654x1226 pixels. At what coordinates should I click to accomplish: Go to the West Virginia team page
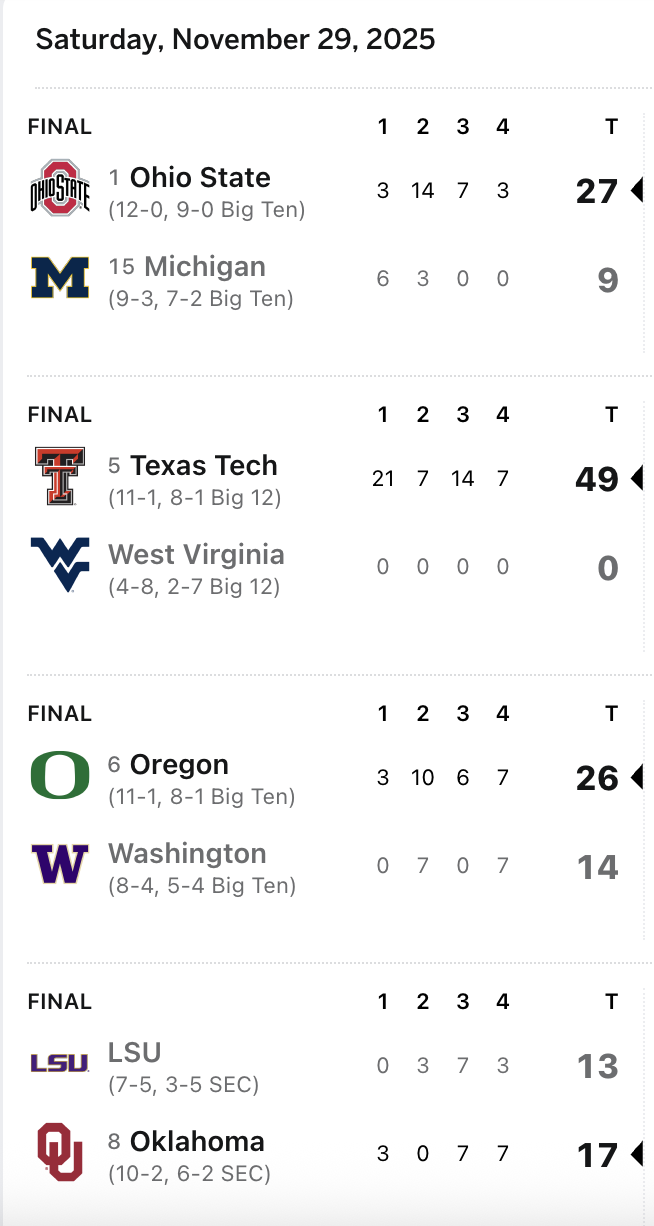click(x=196, y=555)
